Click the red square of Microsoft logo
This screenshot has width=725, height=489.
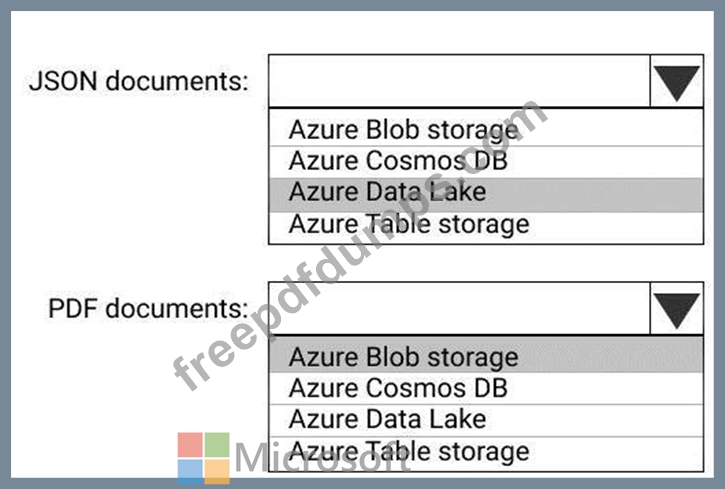point(190,445)
